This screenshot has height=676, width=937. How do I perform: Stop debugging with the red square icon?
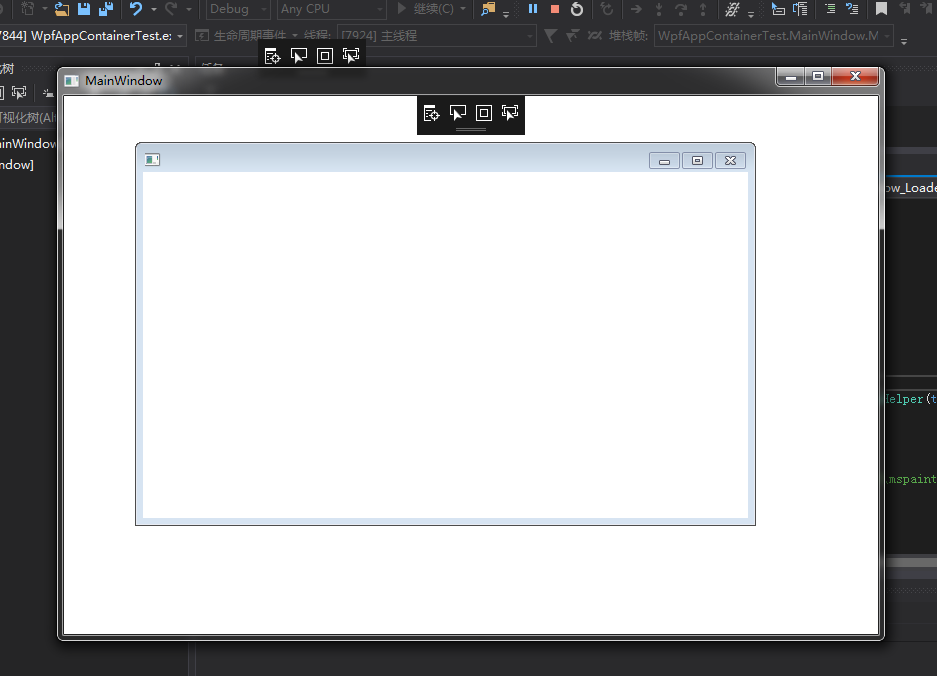555,9
